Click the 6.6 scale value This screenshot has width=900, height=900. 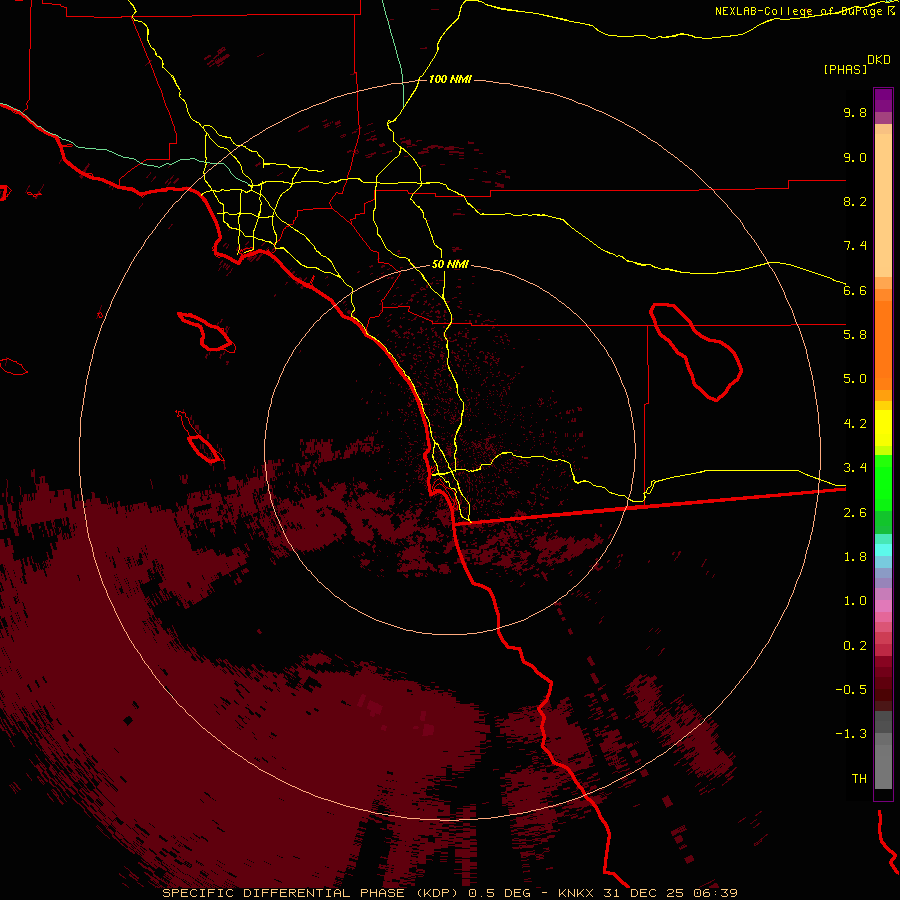tap(855, 290)
